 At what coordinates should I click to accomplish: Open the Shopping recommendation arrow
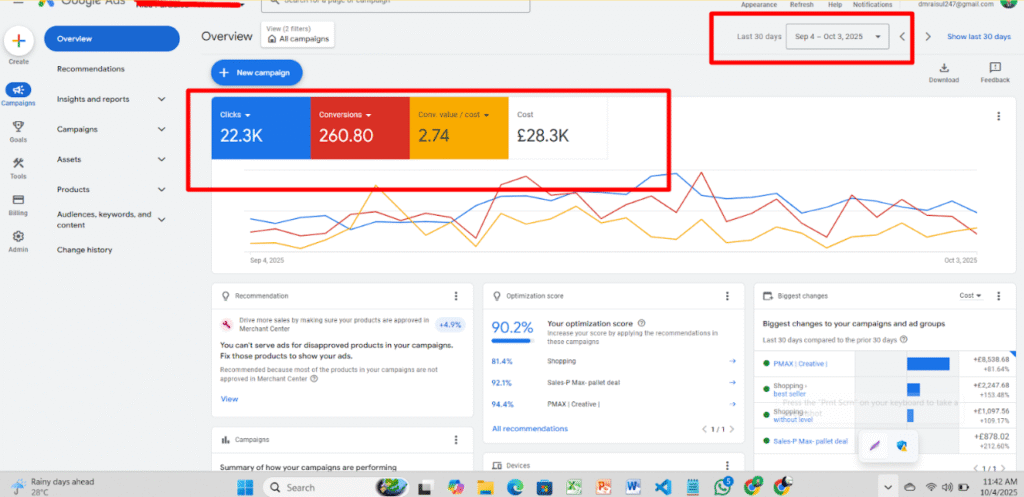pyautogui.click(x=732, y=361)
